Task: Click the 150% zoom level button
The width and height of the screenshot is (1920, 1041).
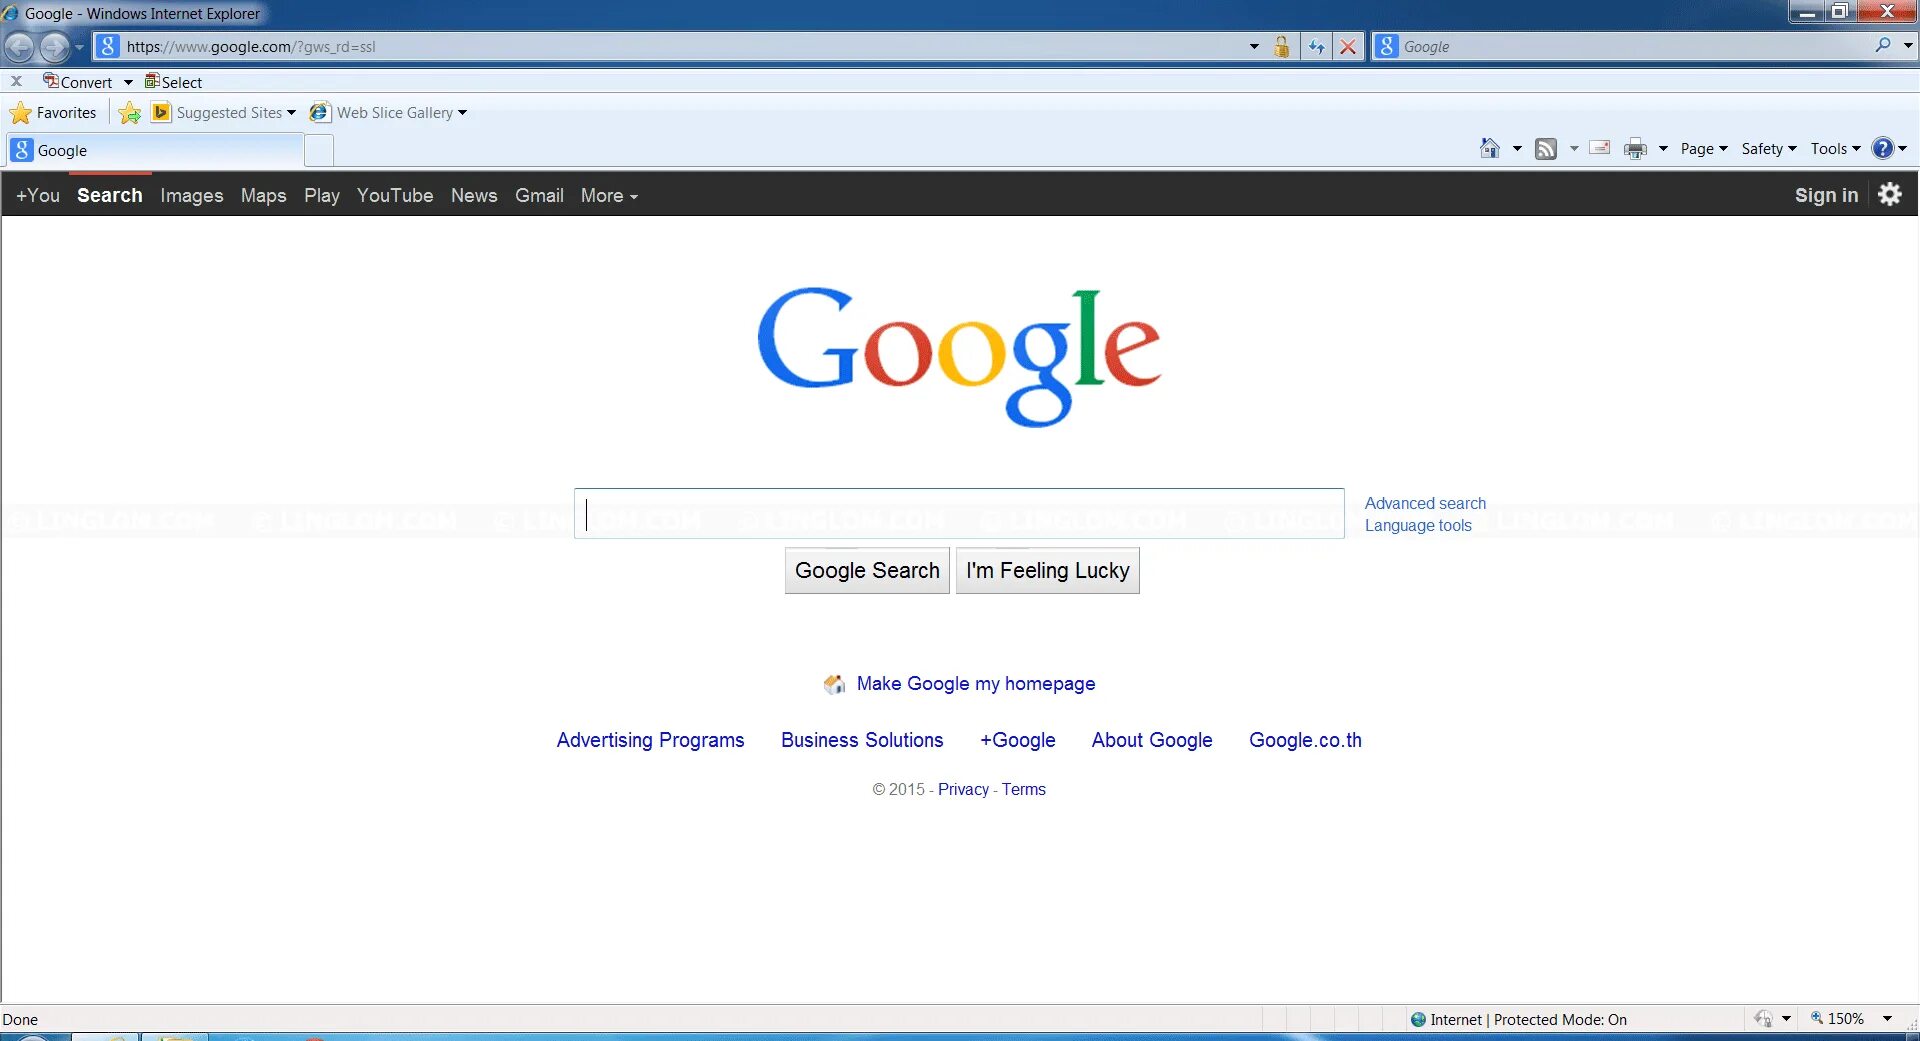Action: [x=1837, y=1018]
